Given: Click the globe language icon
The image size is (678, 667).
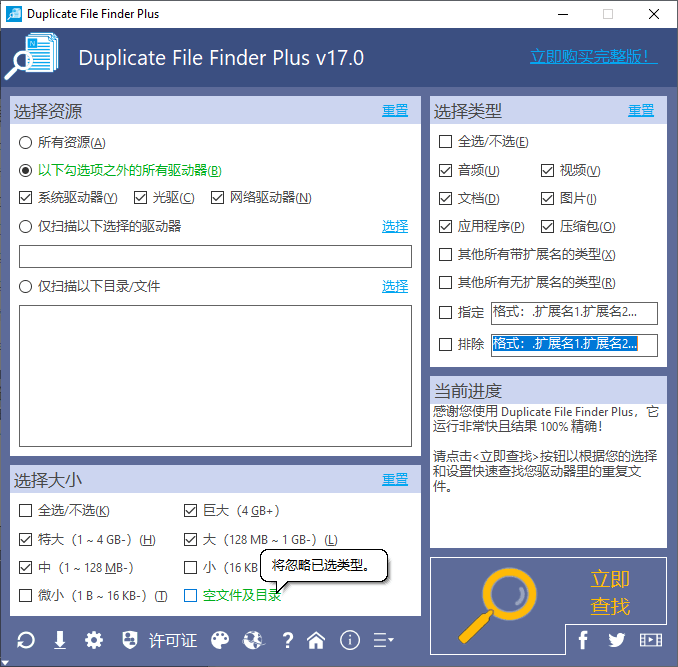Looking at the screenshot, I should [x=253, y=640].
